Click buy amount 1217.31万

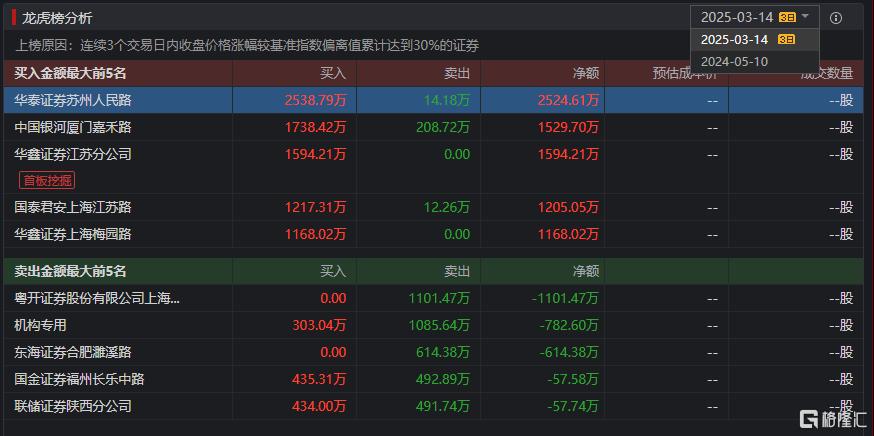pos(315,207)
